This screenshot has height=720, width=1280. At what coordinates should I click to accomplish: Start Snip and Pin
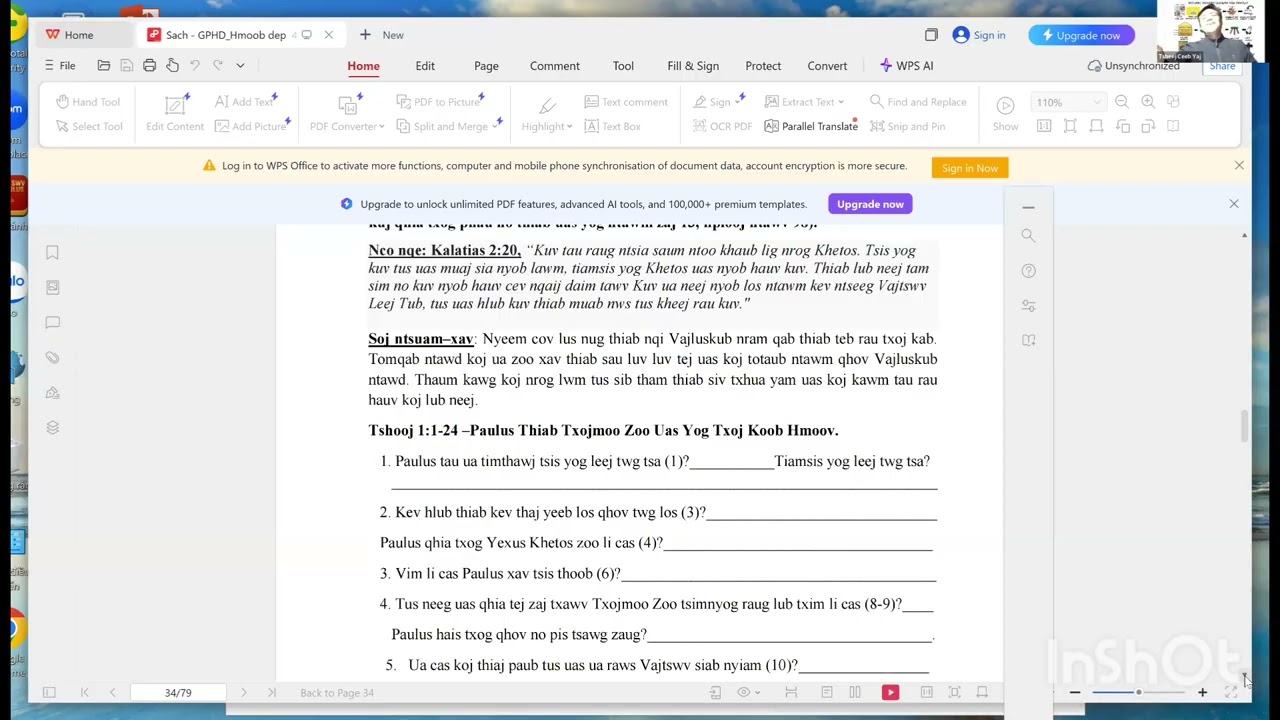907,126
